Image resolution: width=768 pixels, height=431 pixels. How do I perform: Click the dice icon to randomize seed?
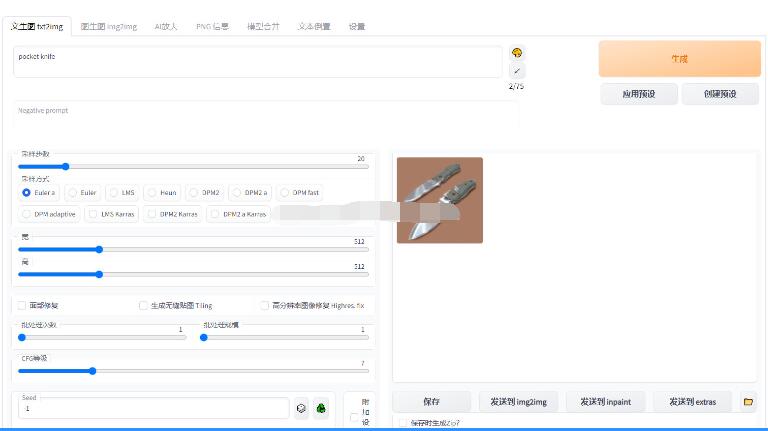tap(301, 408)
